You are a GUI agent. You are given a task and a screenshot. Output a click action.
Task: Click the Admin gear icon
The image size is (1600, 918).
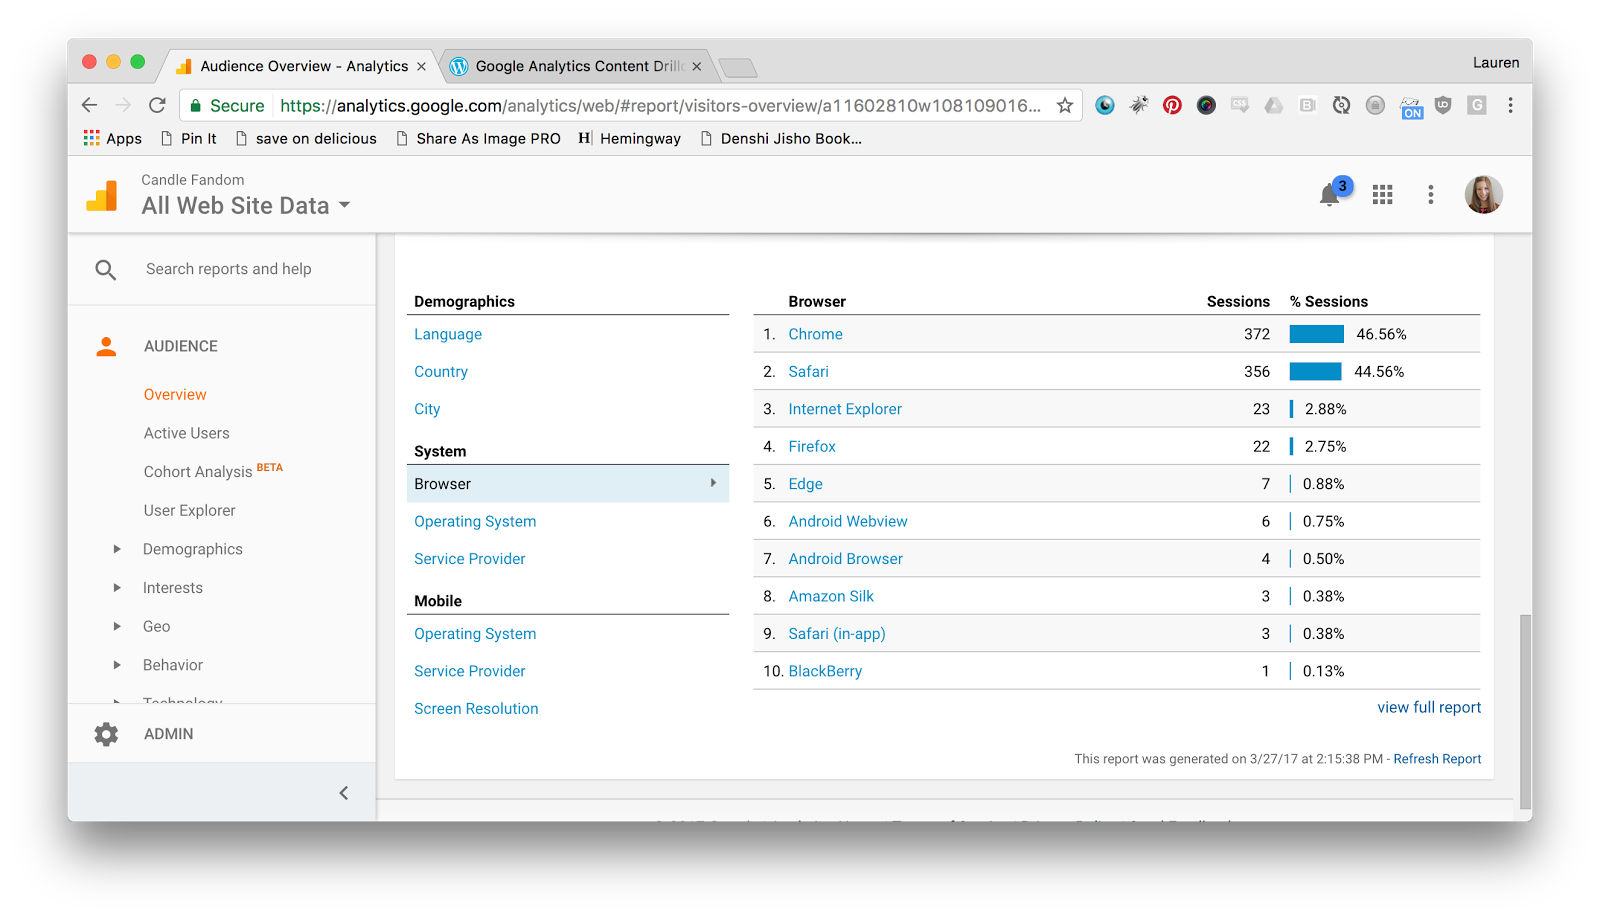pos(106,734)
